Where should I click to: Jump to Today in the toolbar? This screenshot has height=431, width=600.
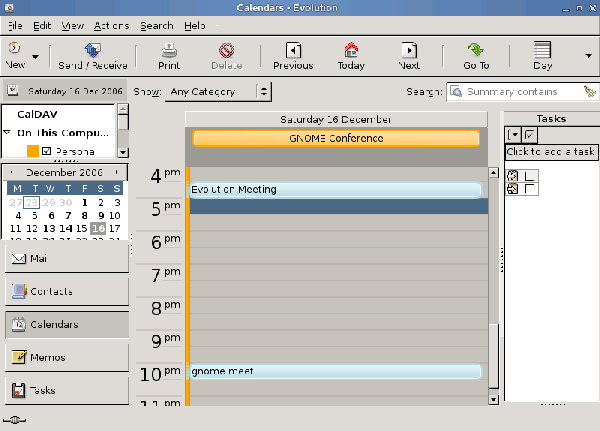click(350, 50)
